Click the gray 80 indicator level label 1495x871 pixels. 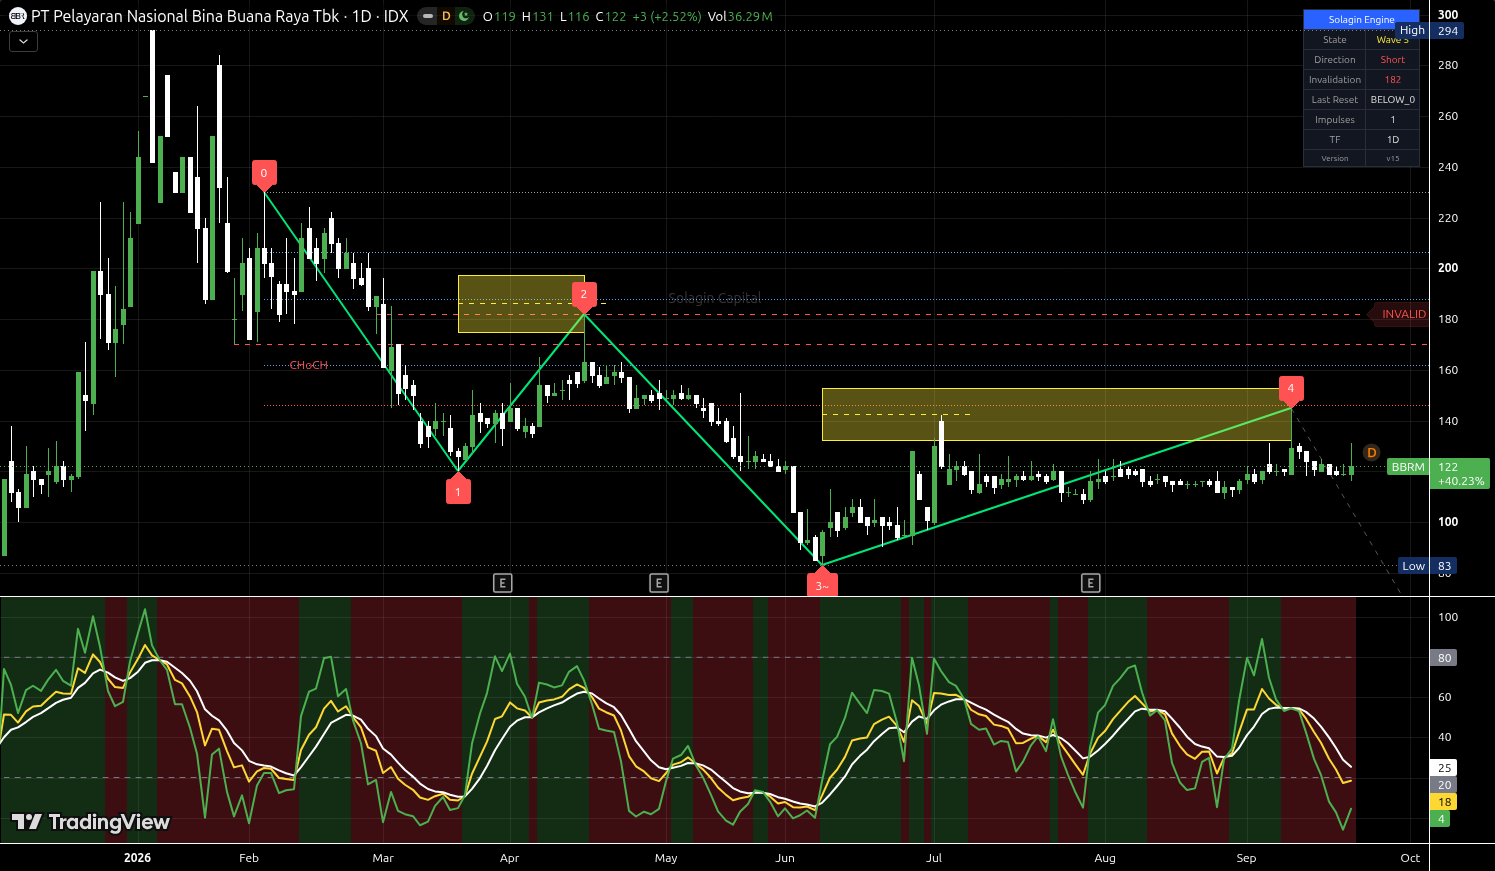coord(1445,658)
